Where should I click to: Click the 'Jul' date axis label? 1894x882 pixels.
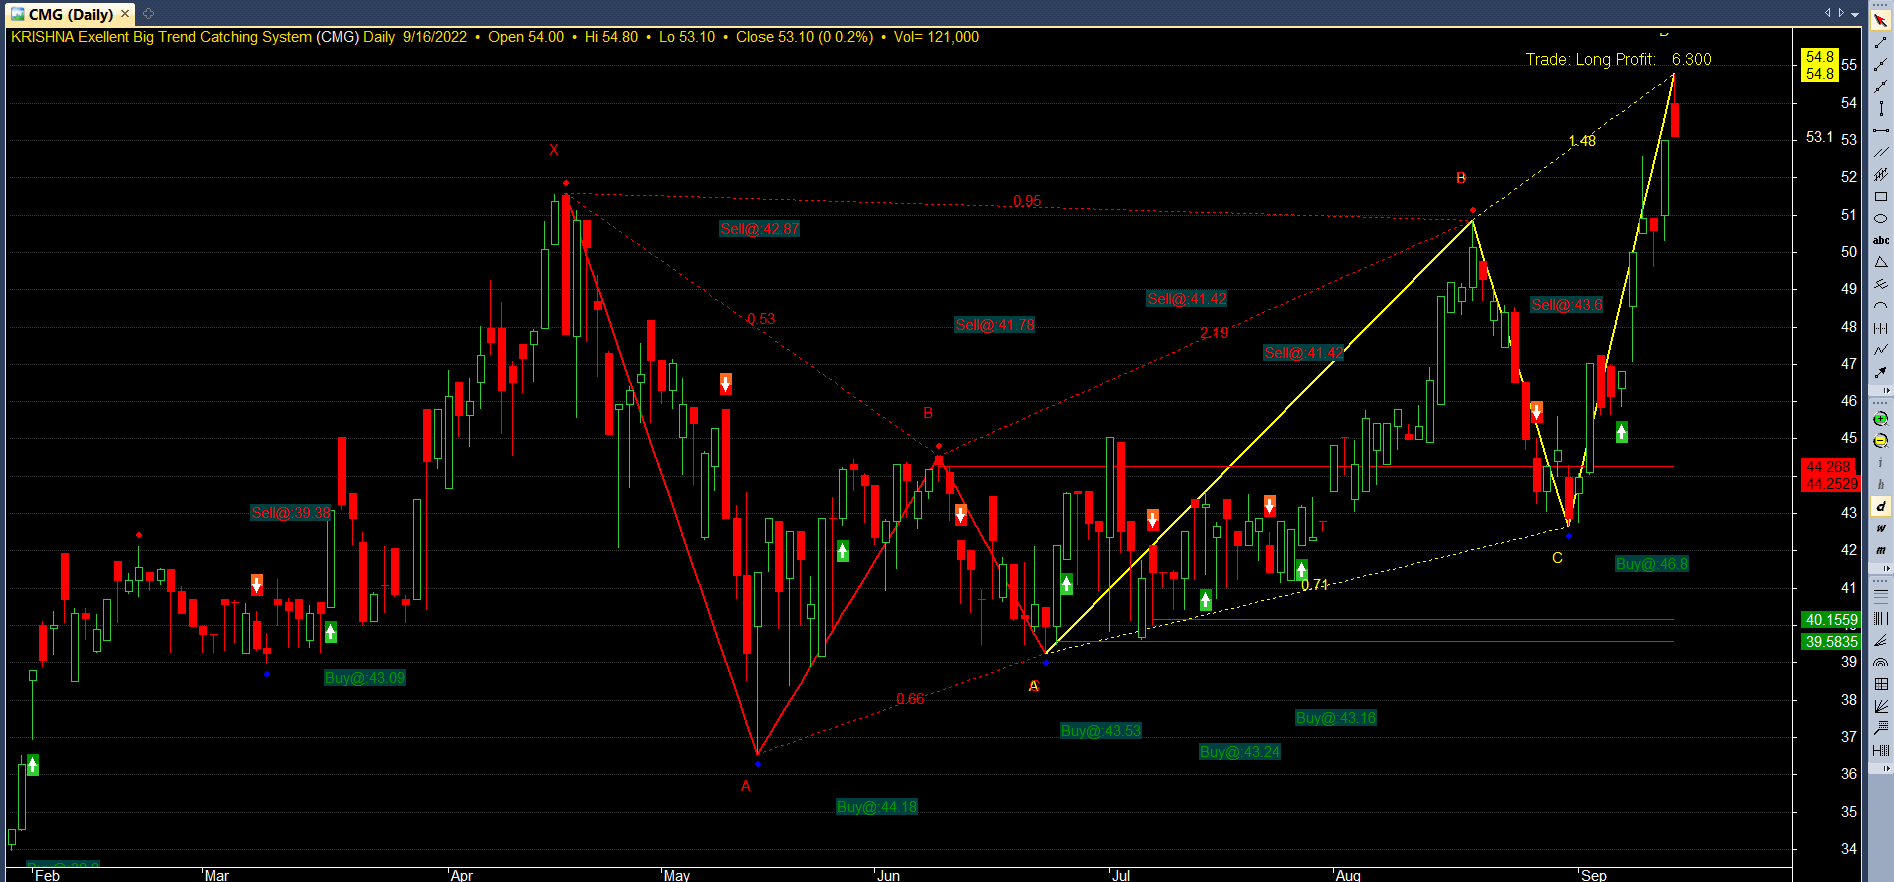point(1121,875)
